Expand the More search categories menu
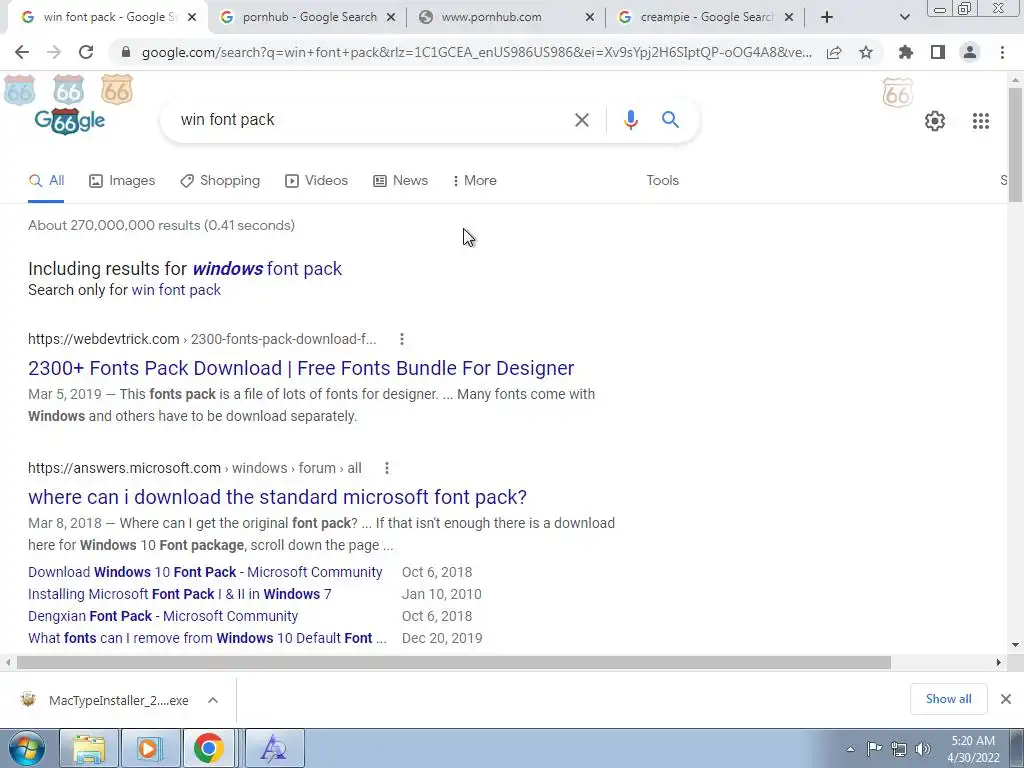Screen dimensions: 1024x768 tap(475, 181)
